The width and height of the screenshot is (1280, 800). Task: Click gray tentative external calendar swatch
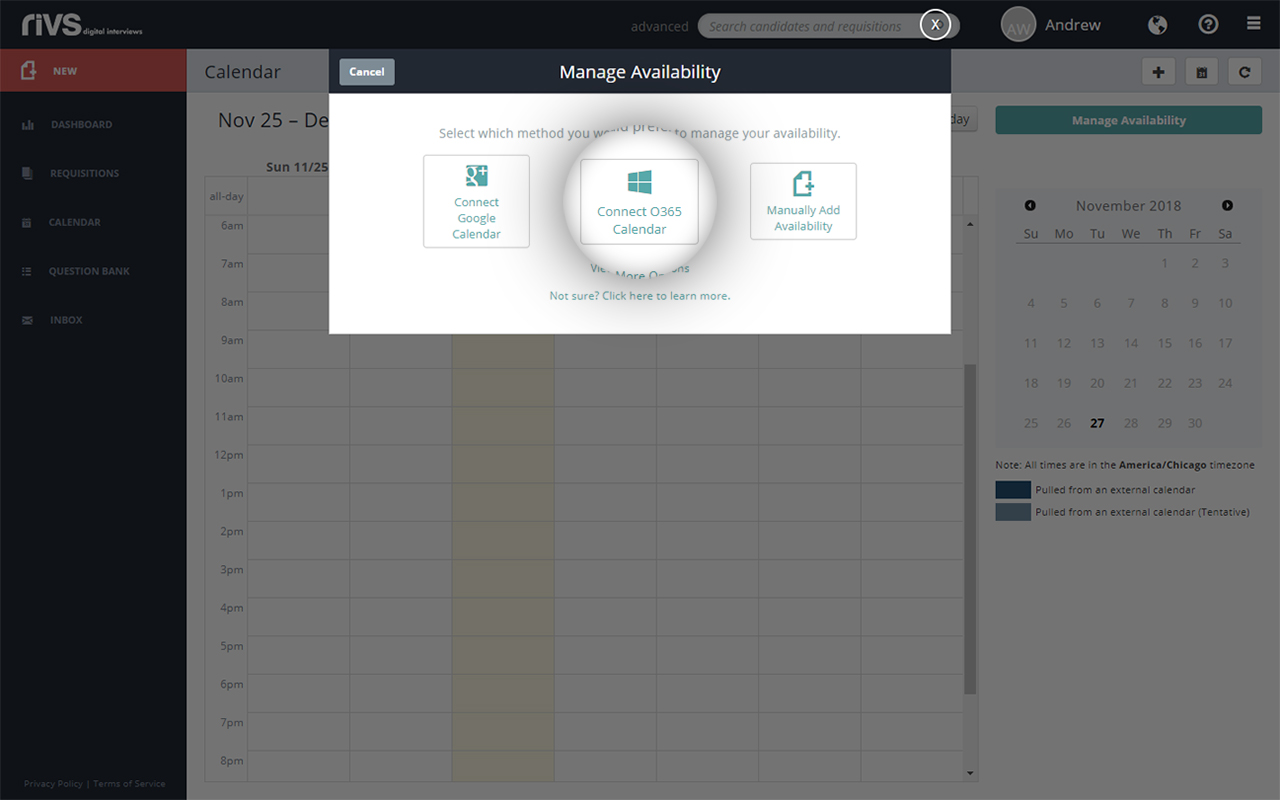(x=1012, y=512)
